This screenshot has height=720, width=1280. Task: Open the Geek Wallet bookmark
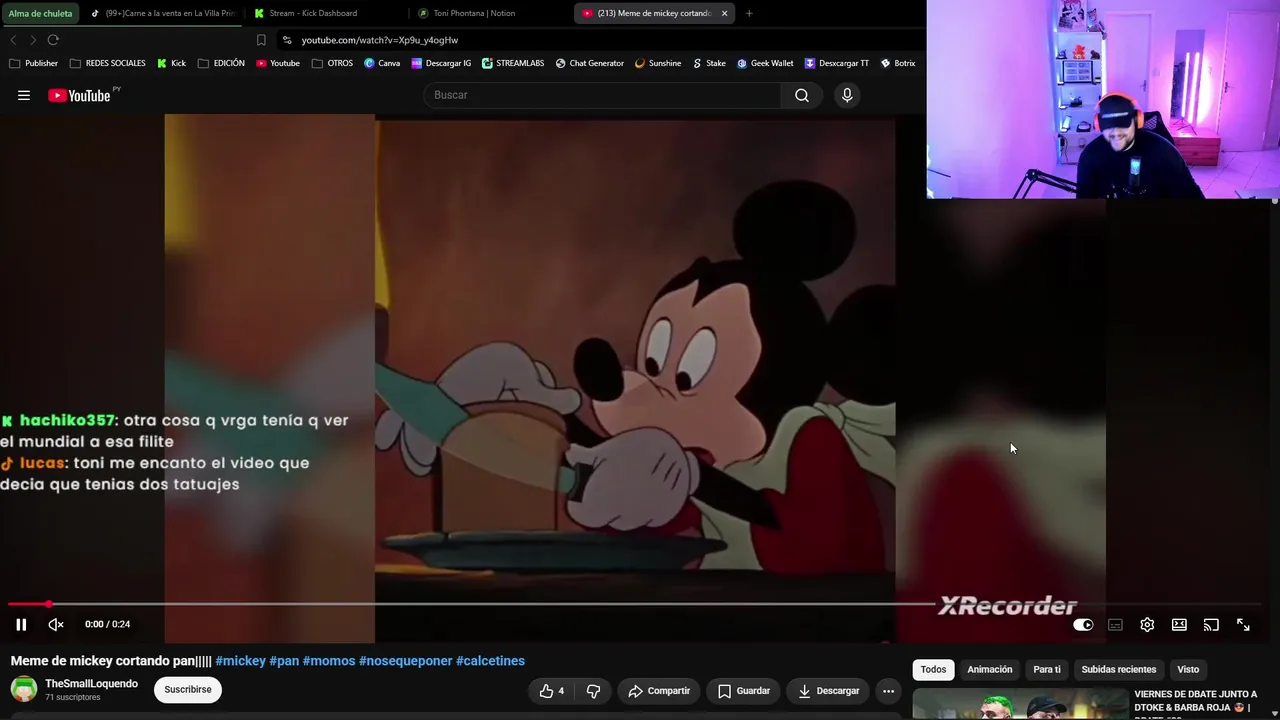[x=765, y=63]
